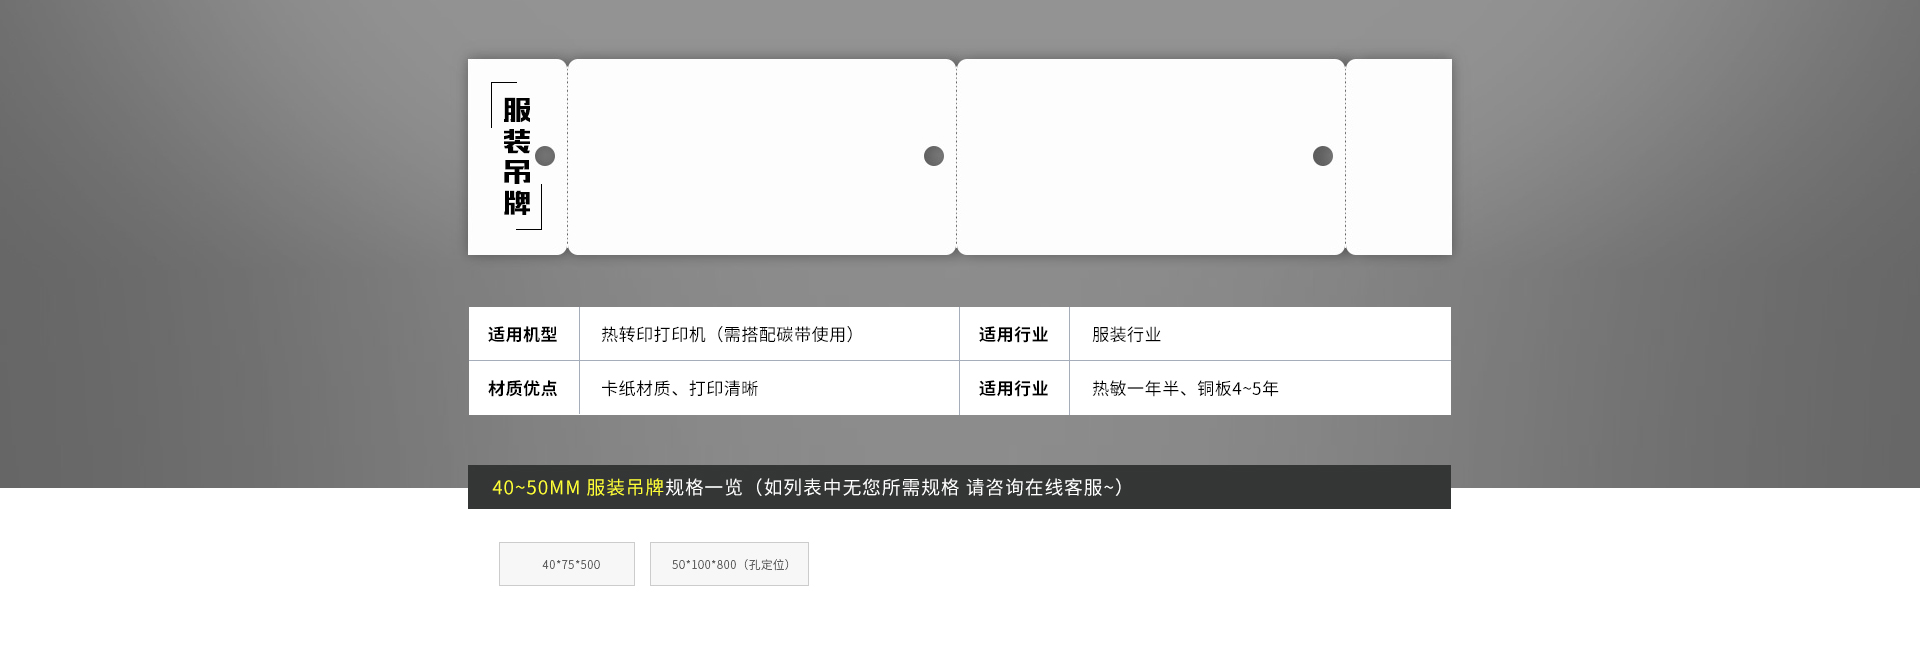Click the second large blank hang tag
Viewport: 1920px width, 652px height.
coord(1140,156)
